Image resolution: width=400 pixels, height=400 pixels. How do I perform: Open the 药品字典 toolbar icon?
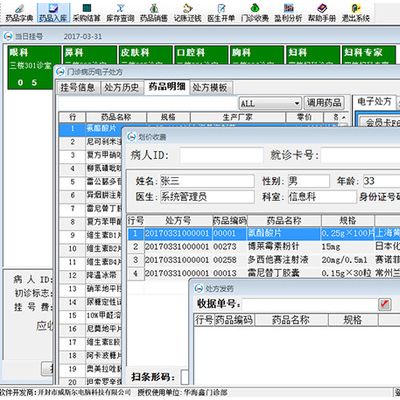coord(19,13)
